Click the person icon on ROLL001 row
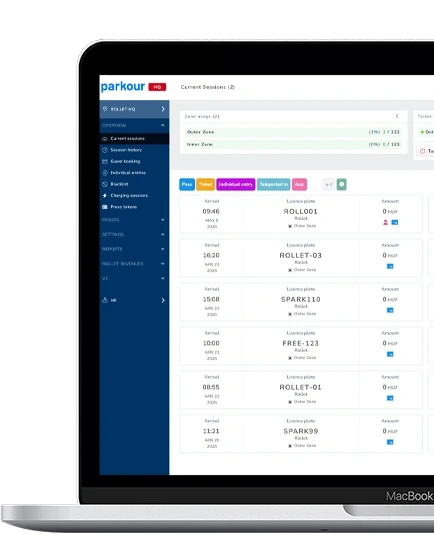The height and width of the screenshot is (550, 434). tap(385, 222)
